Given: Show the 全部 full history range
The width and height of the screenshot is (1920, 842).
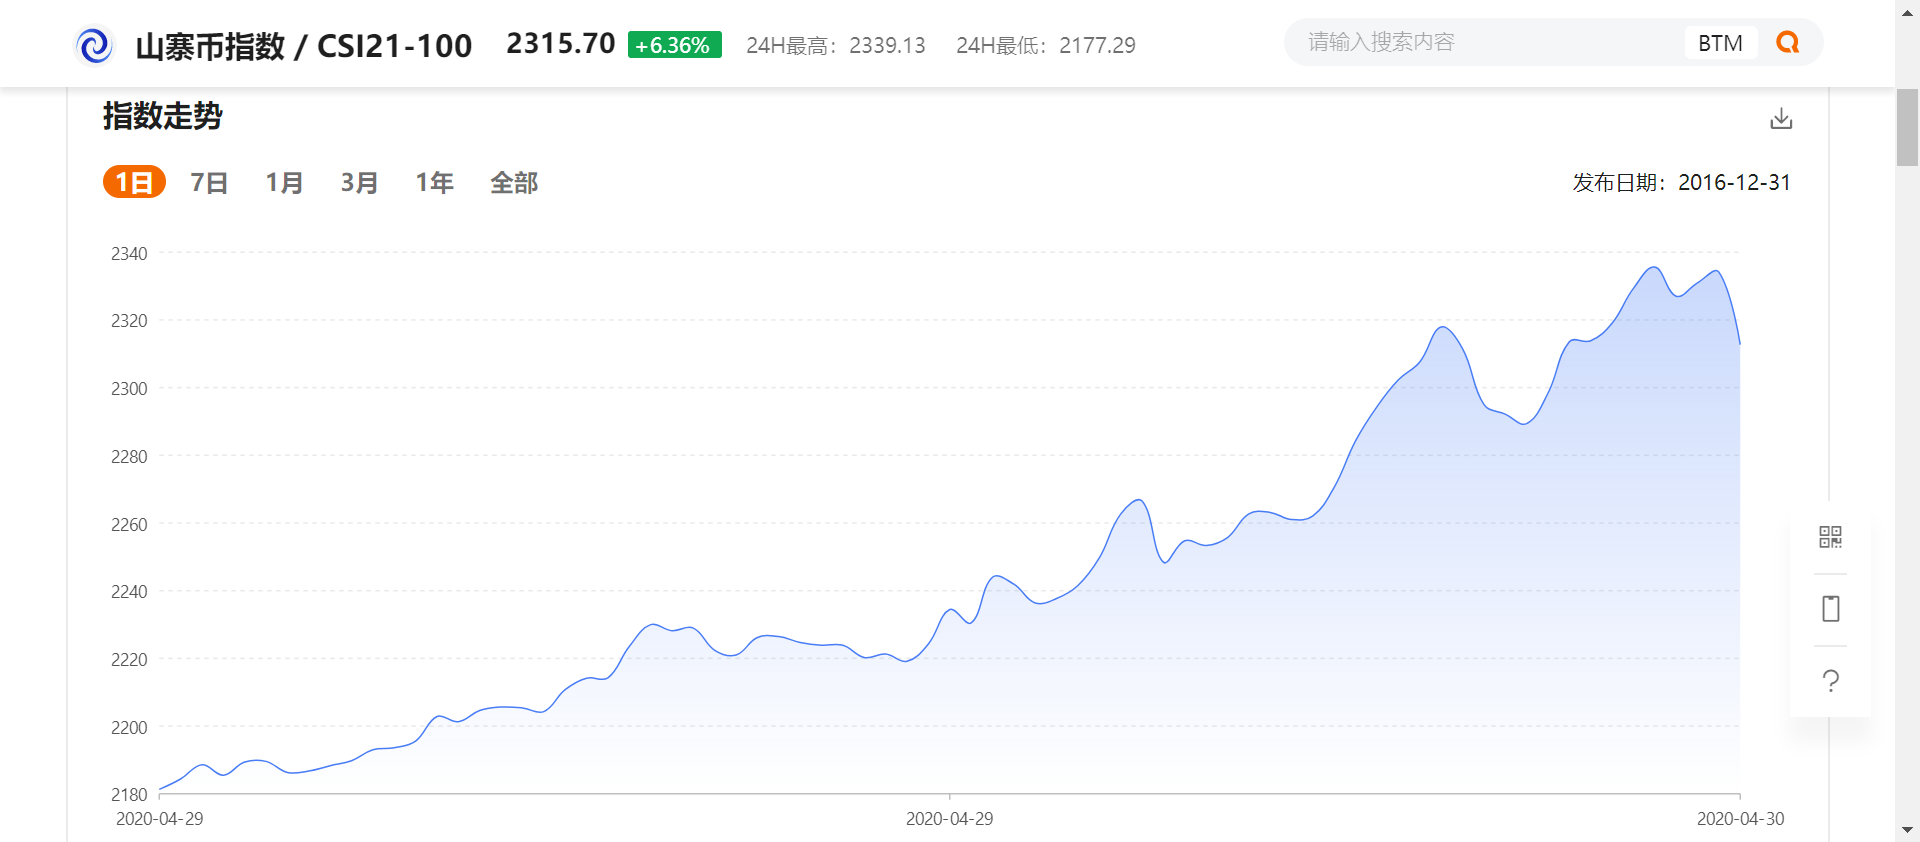Looking at the screenshot, I should pos(514,182).
